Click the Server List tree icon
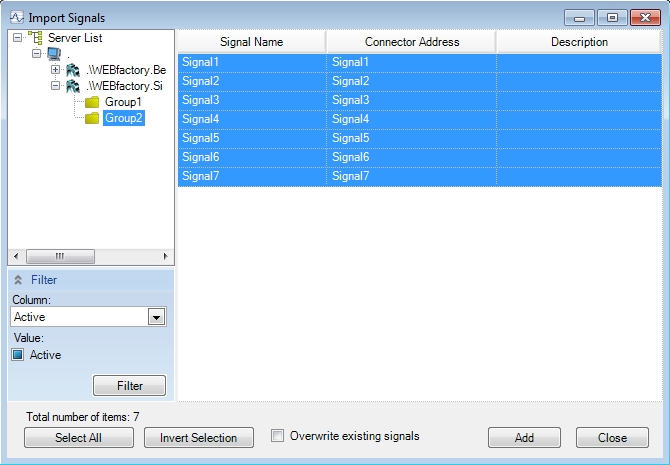670x465 pixels. pos(35,38)
